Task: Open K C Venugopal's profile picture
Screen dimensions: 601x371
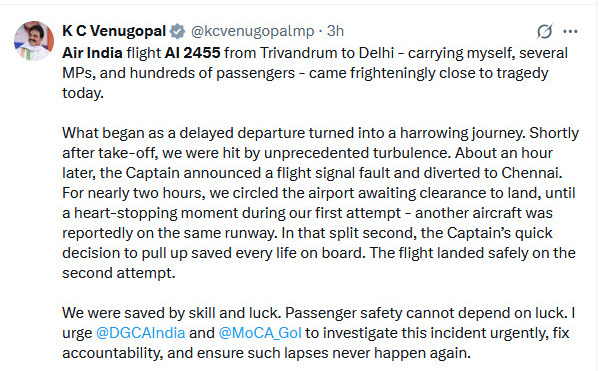Action: pyautogui.click(x=34, y=41)
